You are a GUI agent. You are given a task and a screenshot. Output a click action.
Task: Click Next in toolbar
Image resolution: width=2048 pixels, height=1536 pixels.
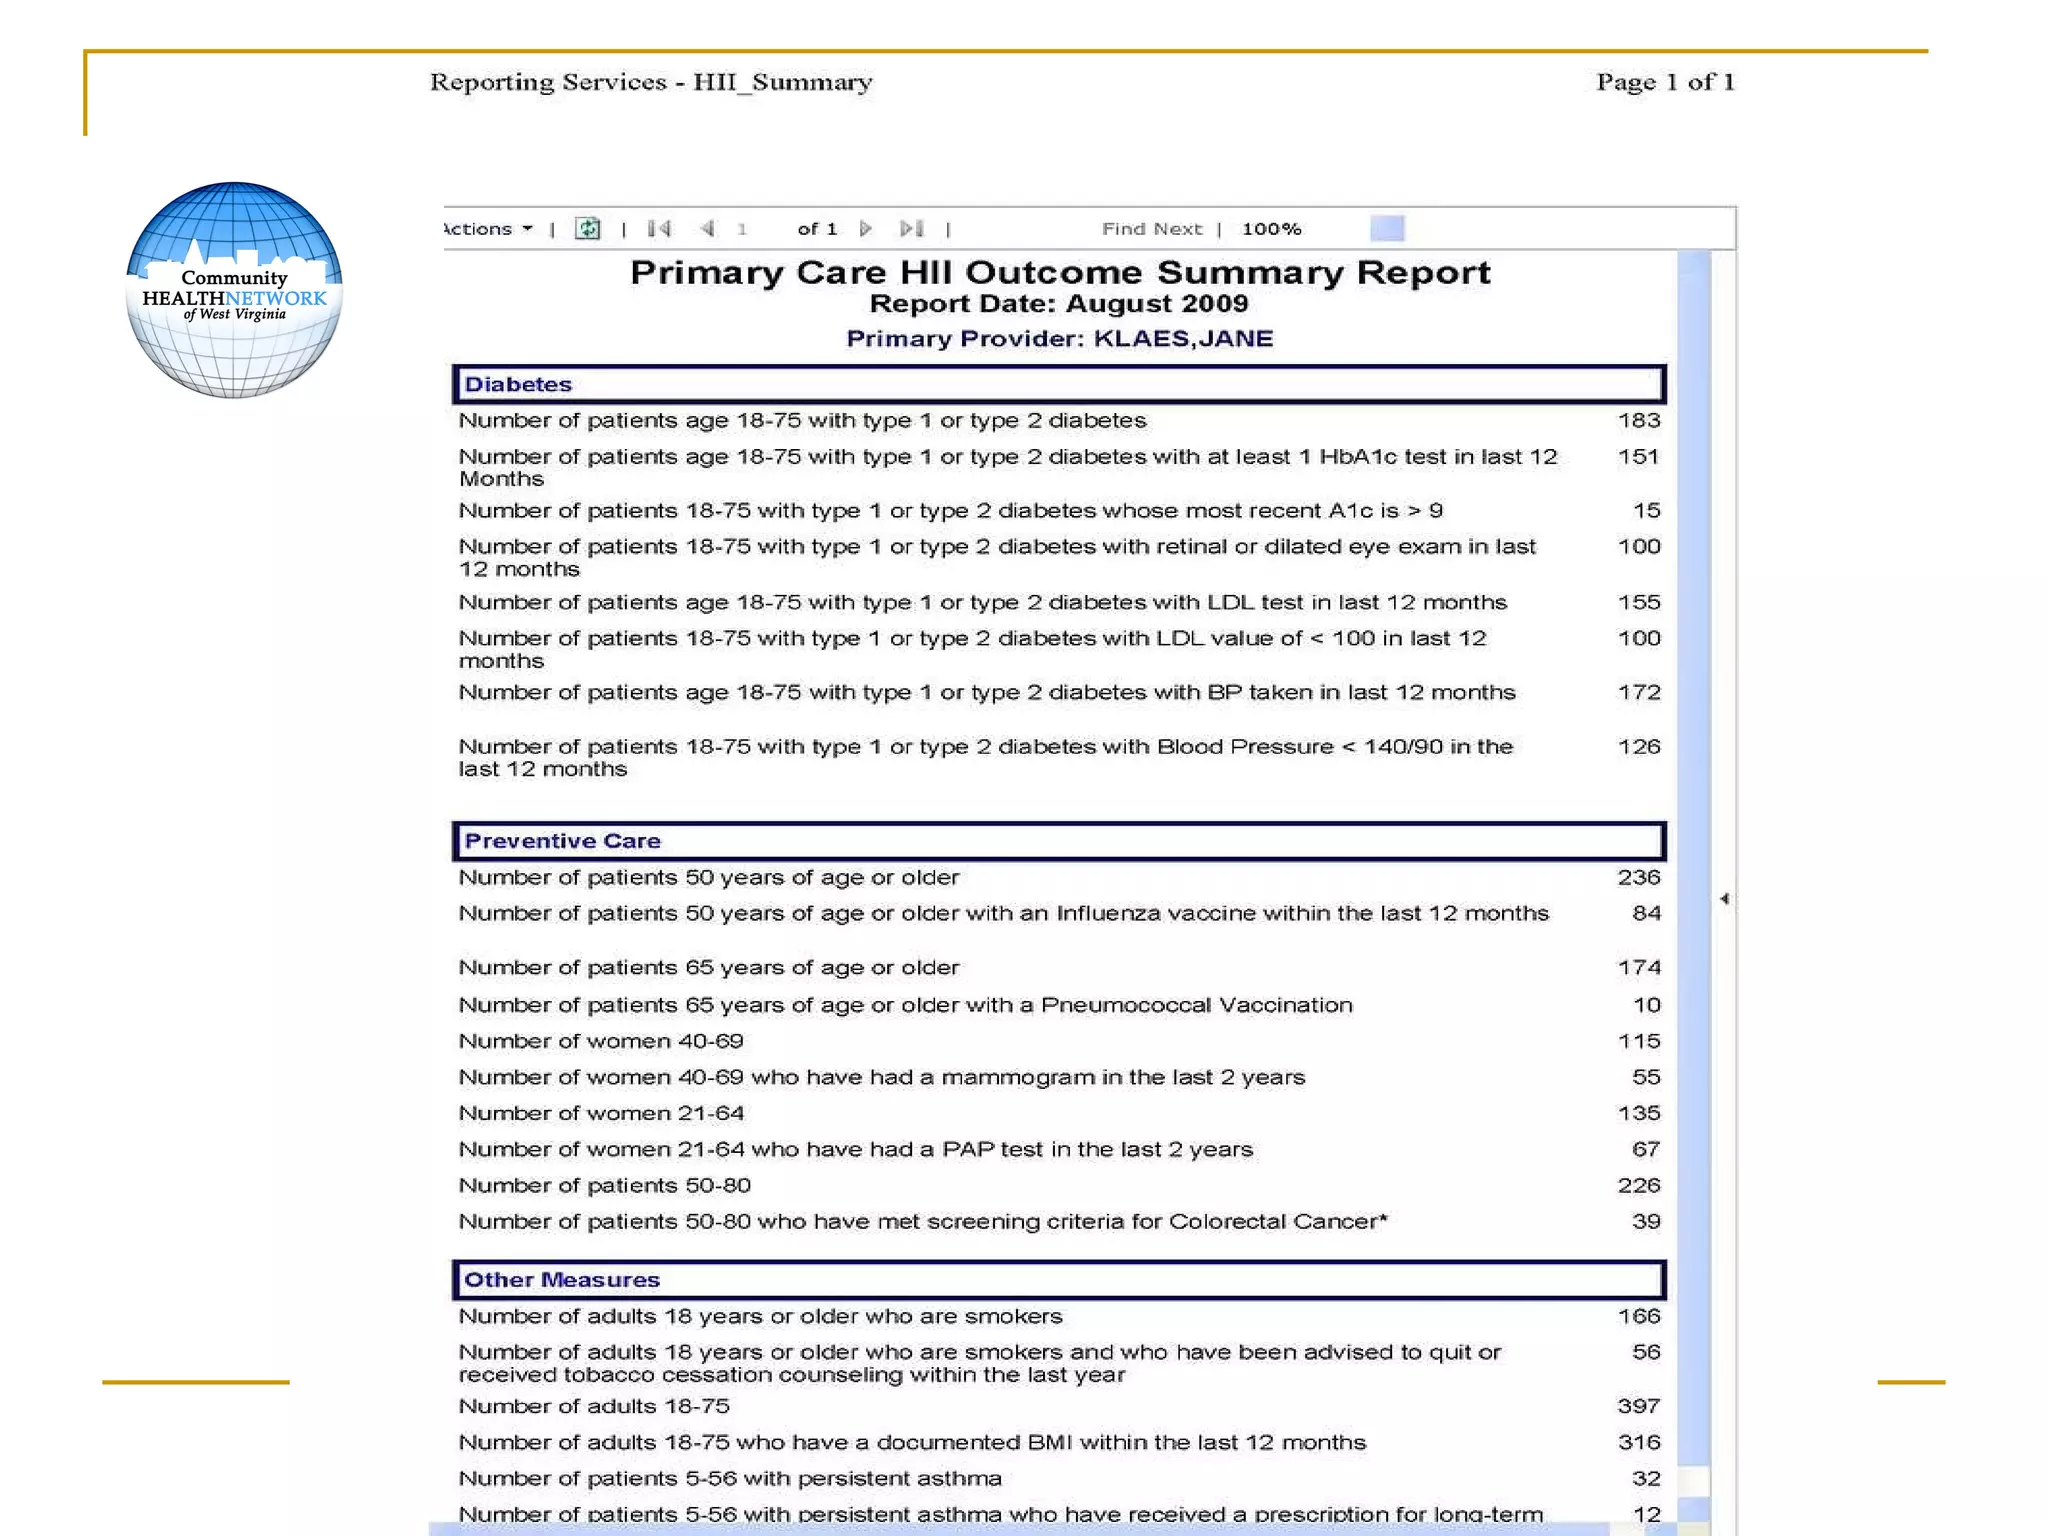click(x=1181, y=229)
